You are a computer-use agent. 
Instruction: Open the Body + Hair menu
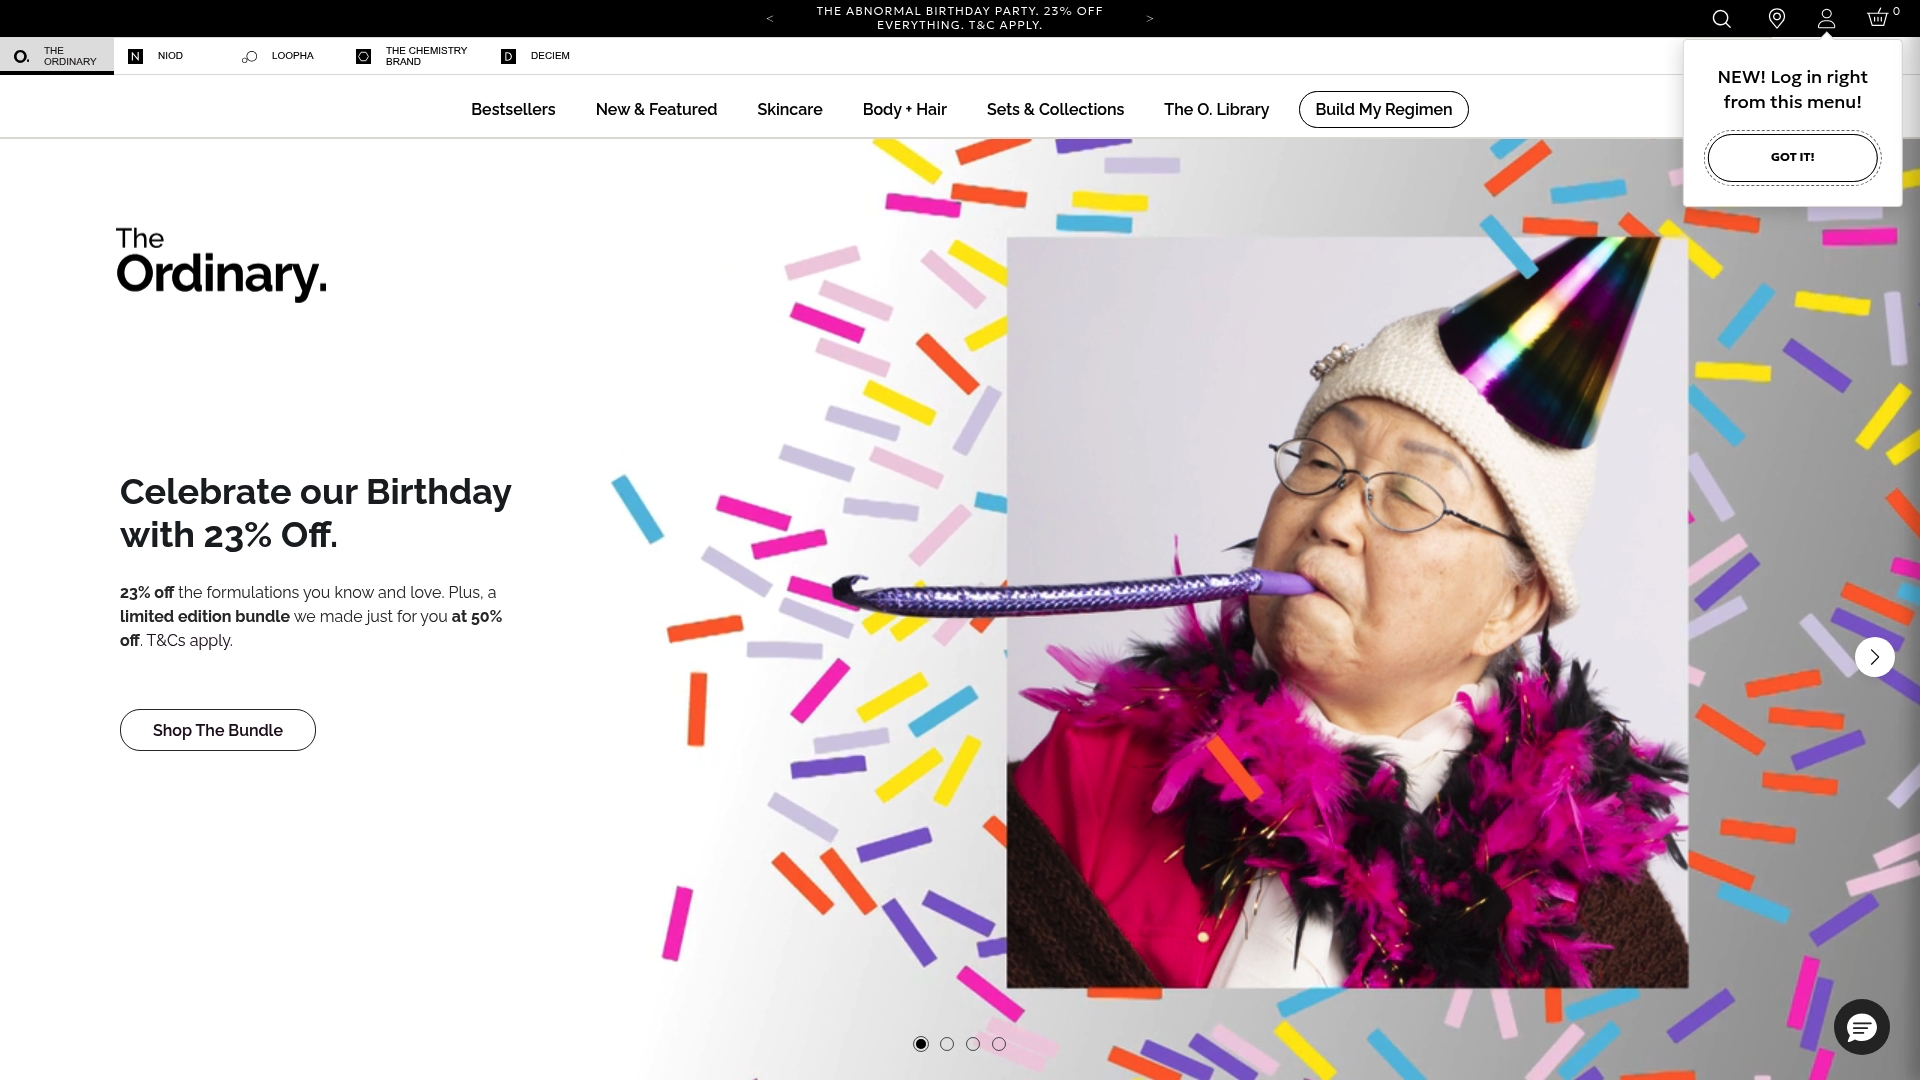[904, 109]
